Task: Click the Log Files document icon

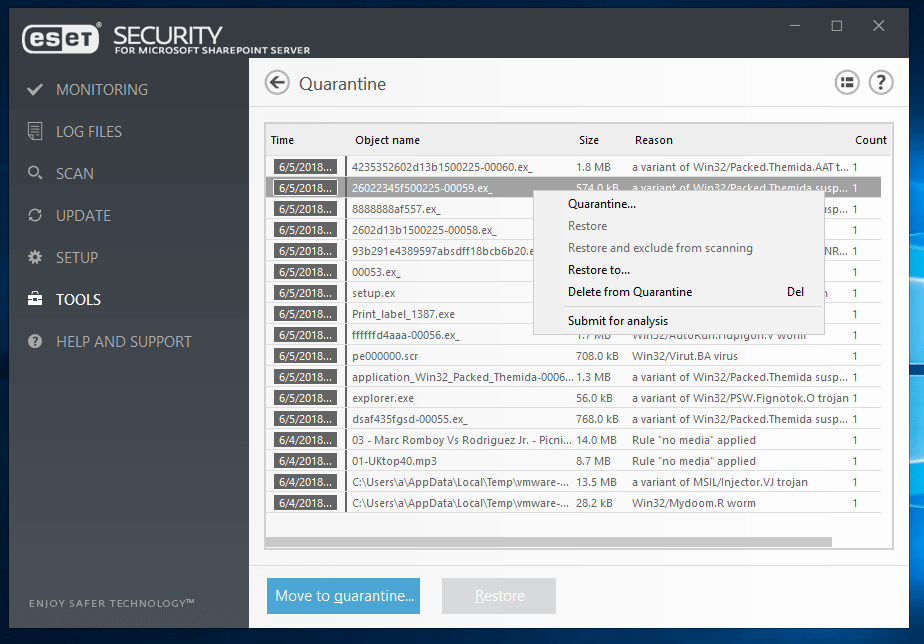Action: pyautogui.click(x=35, y=131)
